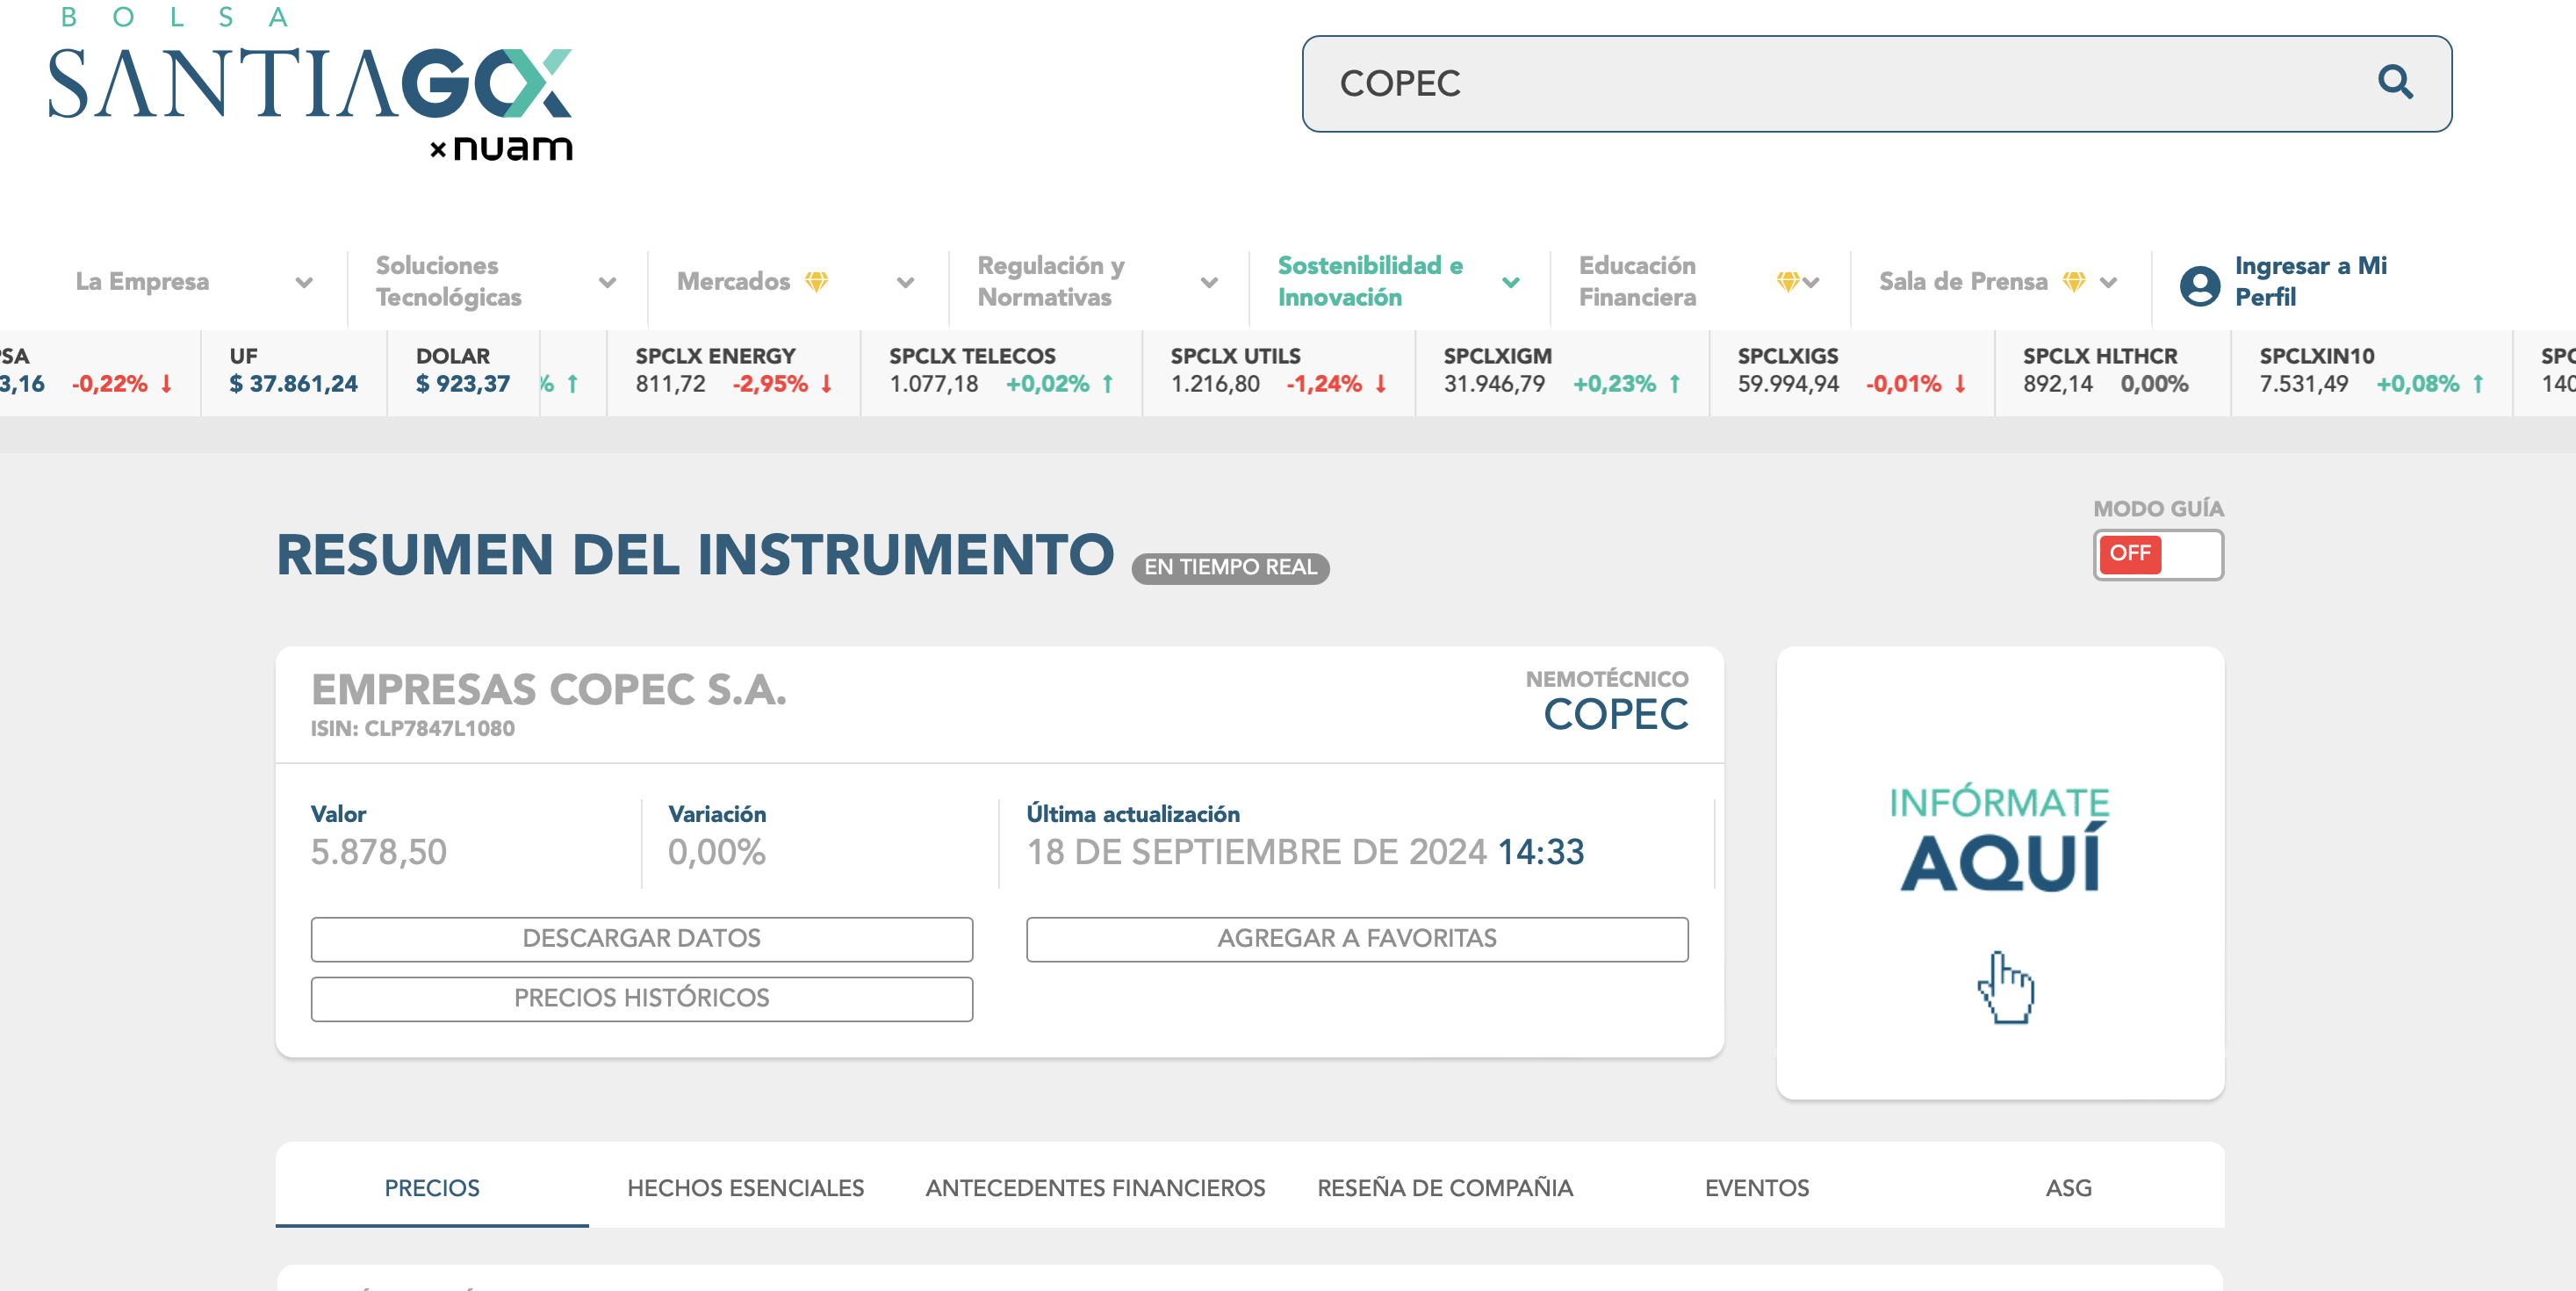The image size is (2576, 1291).
Task: Click the red down arrow for SPCLX ENERGY
Action: (x=827, y=384)
